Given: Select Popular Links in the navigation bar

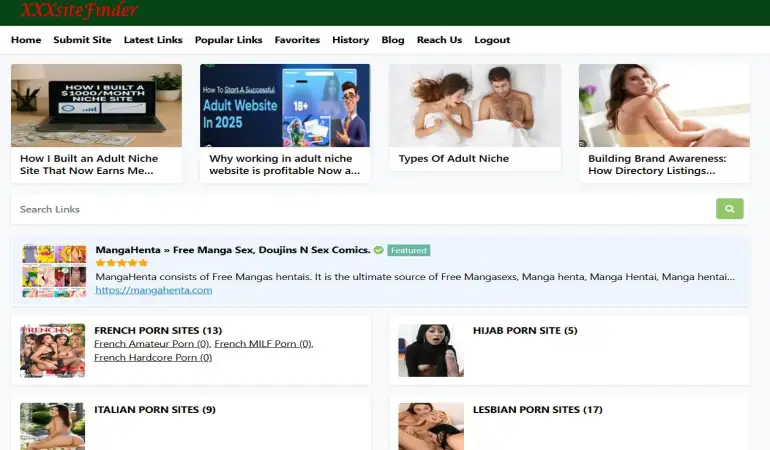Looking at the screenshot, I should point(228,40).
